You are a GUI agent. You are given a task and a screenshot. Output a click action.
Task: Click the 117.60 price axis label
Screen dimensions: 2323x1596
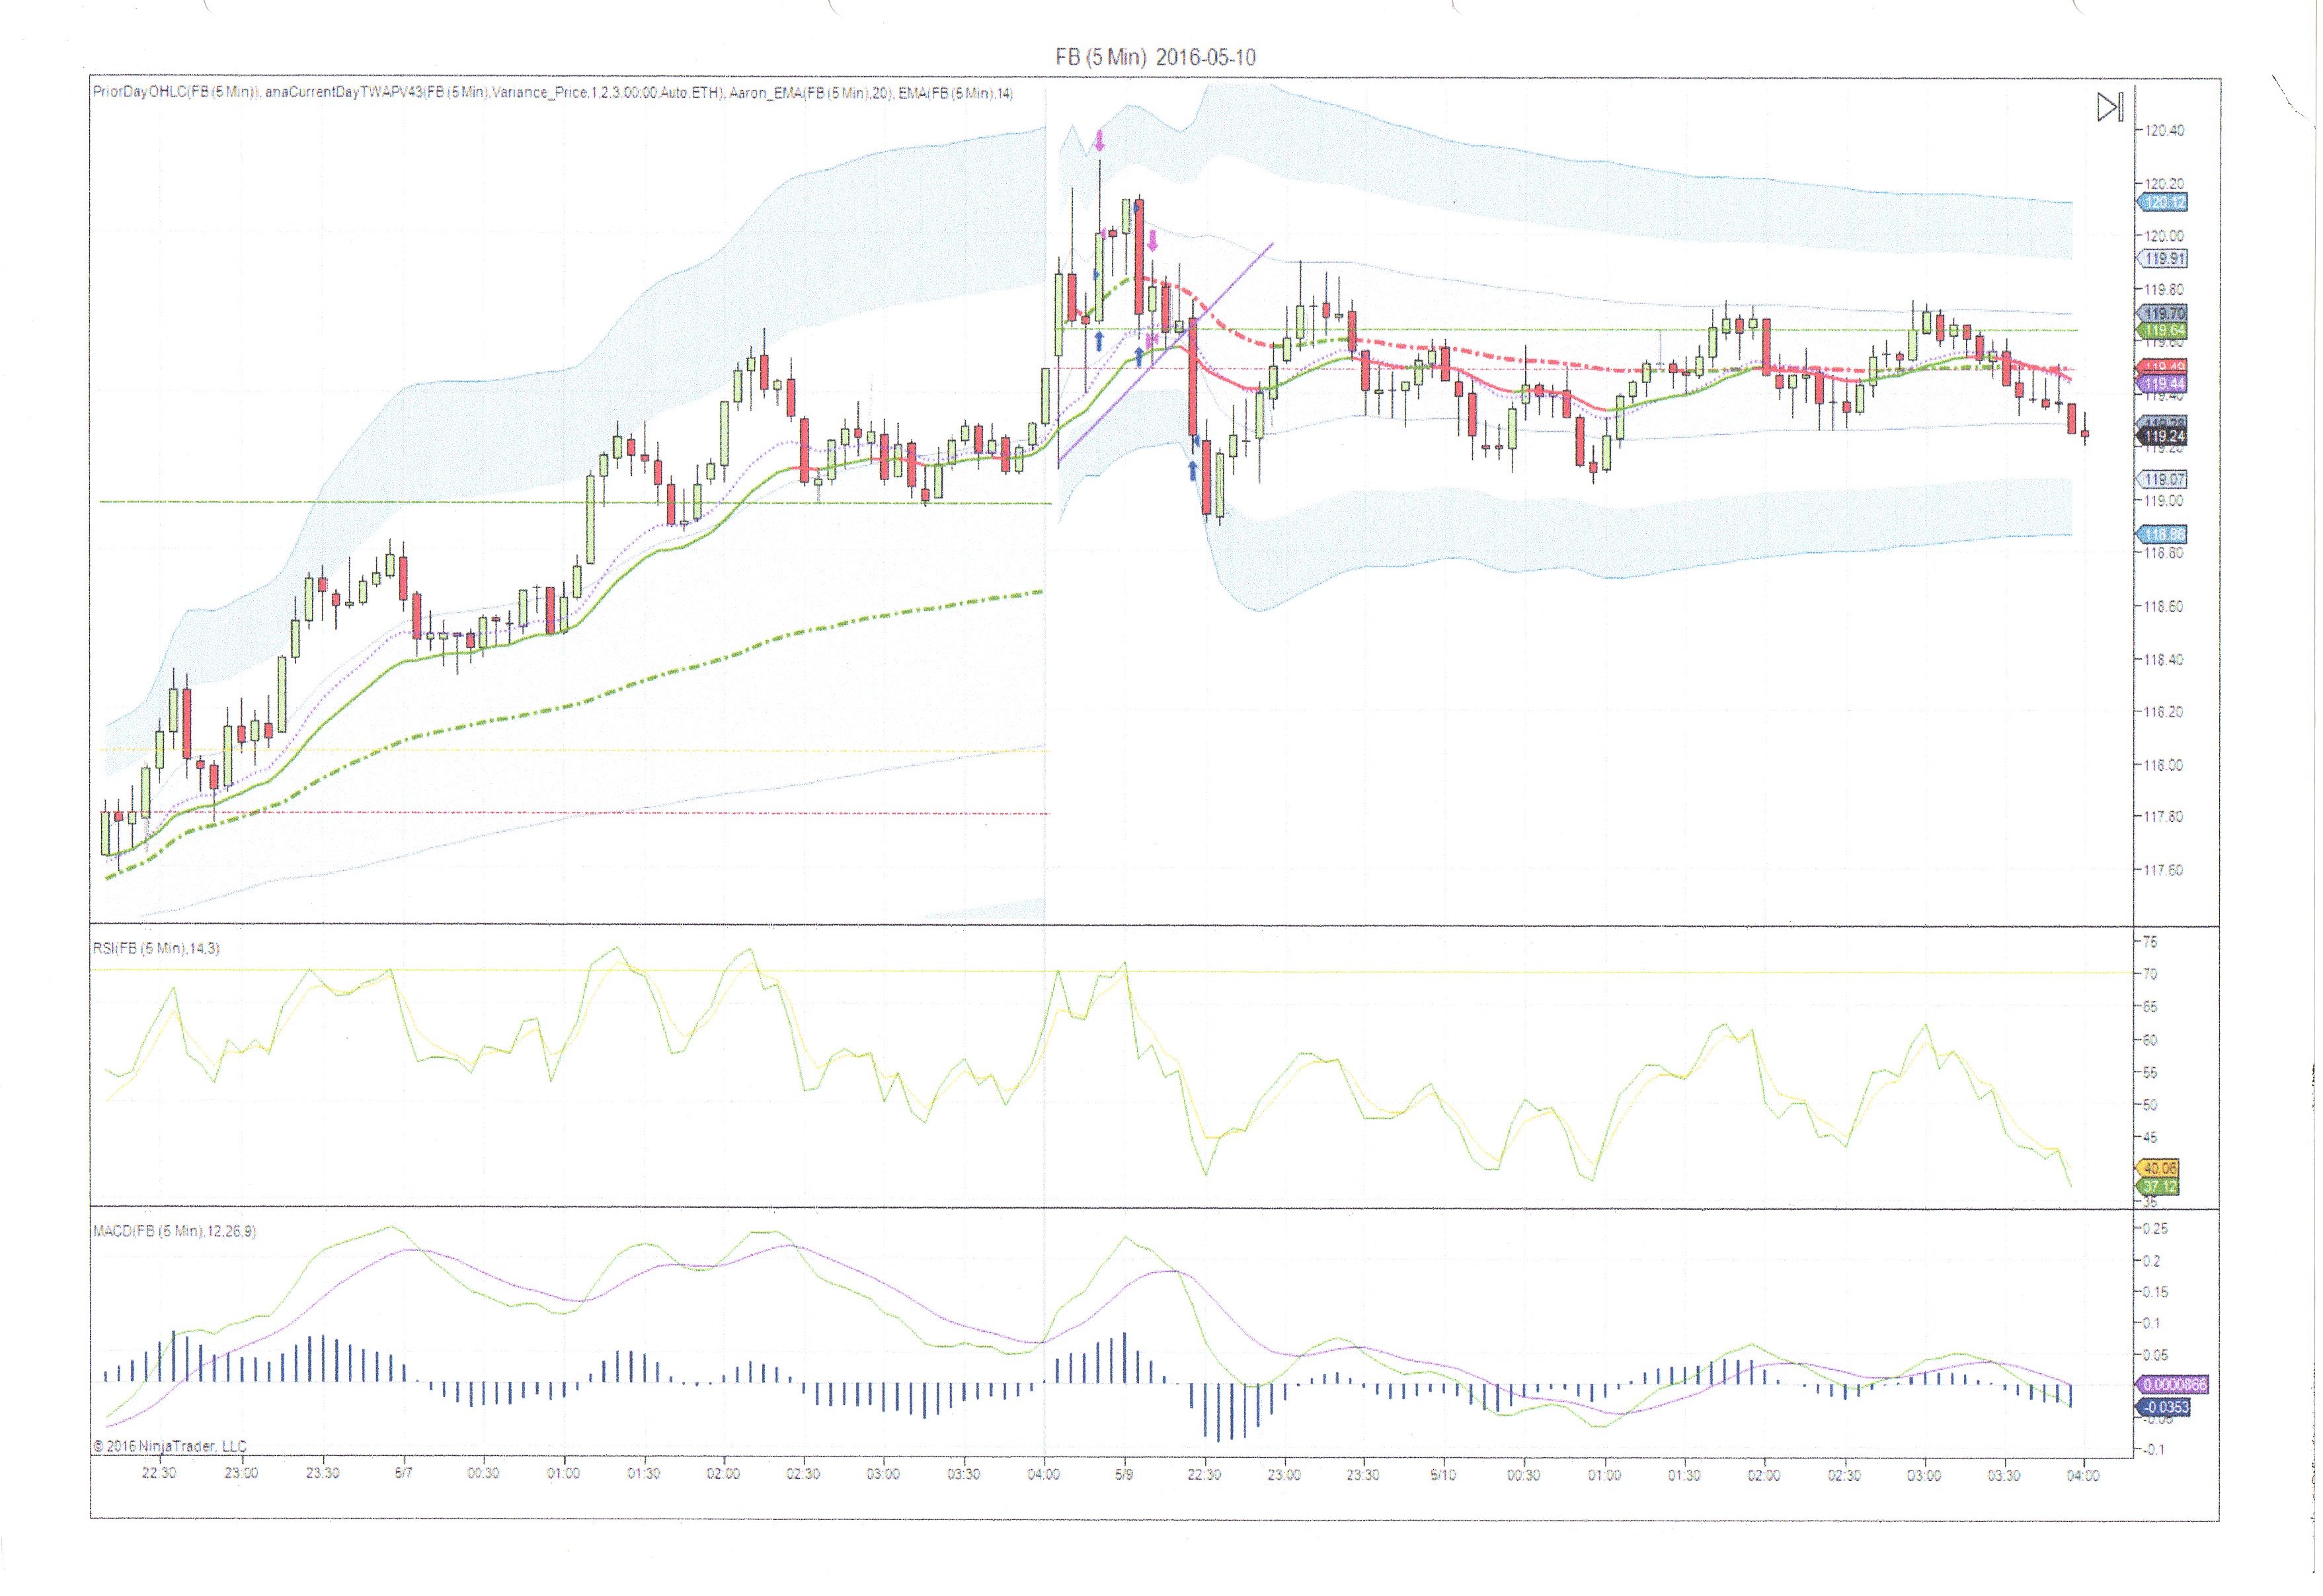pyautogui.click(x=2164, y=870)
